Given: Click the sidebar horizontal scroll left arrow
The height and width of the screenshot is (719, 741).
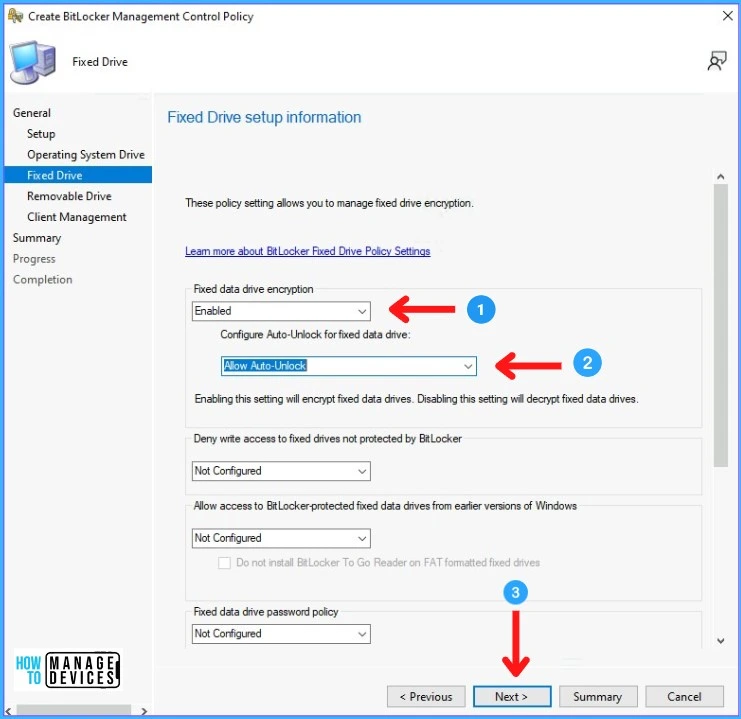Looking at the screenshot, I should coord(9,711).
